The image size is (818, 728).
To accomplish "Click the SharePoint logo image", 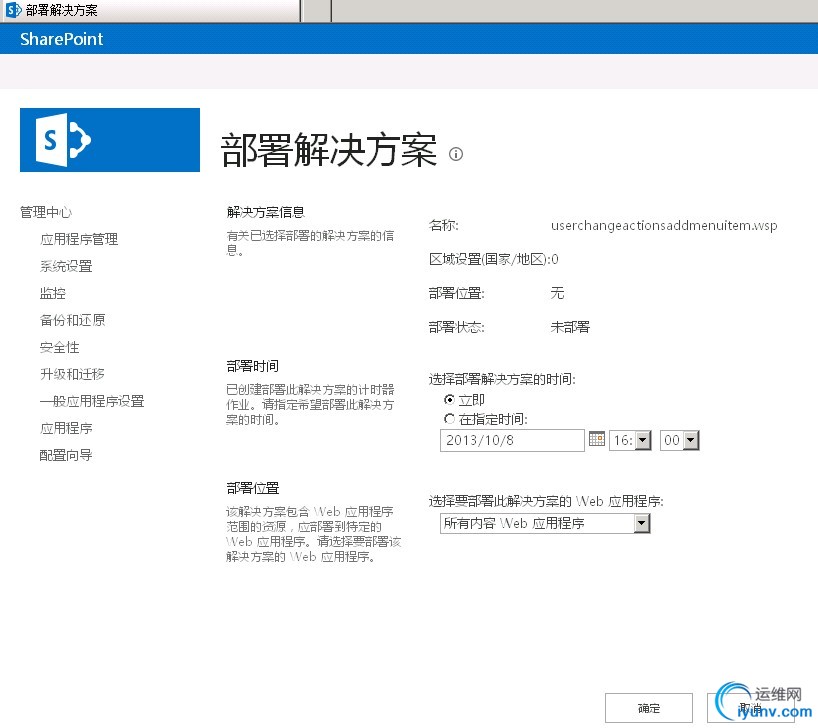I will [110, 140].
